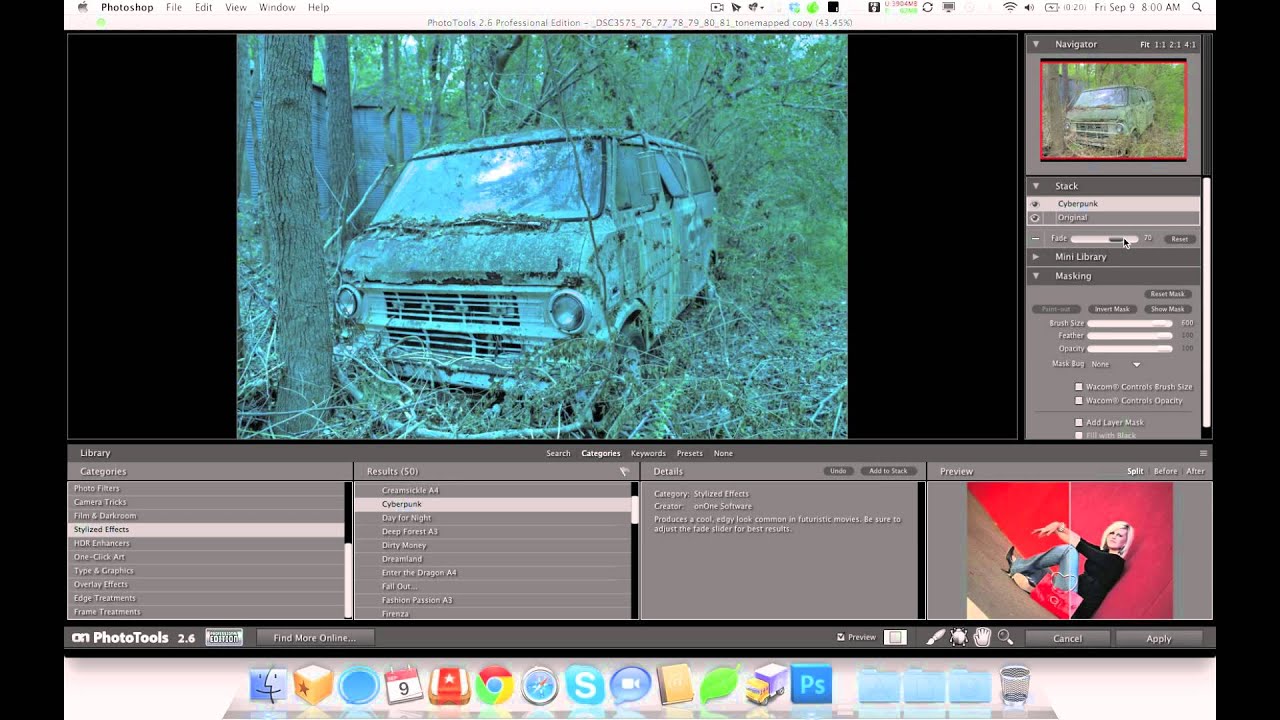
Task: Click the Reset Mask button
Action: (1167, 294)
